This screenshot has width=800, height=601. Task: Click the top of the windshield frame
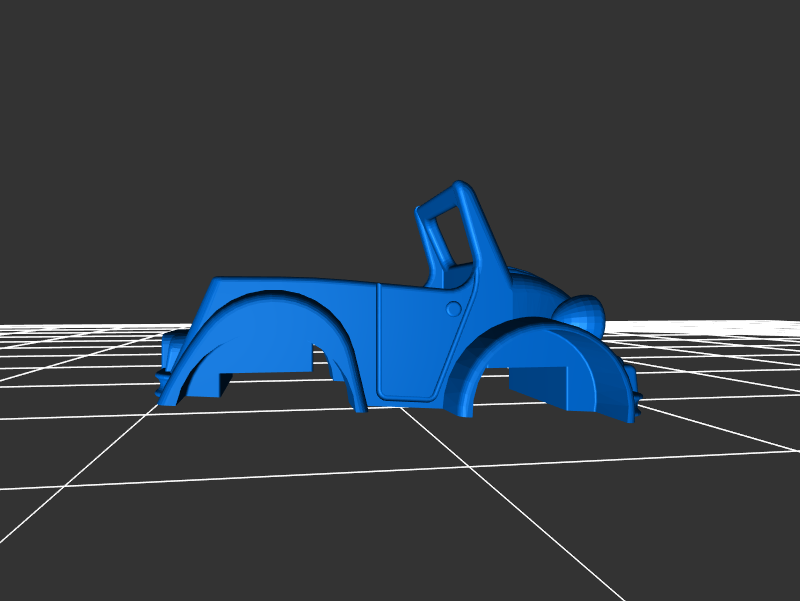462,187
